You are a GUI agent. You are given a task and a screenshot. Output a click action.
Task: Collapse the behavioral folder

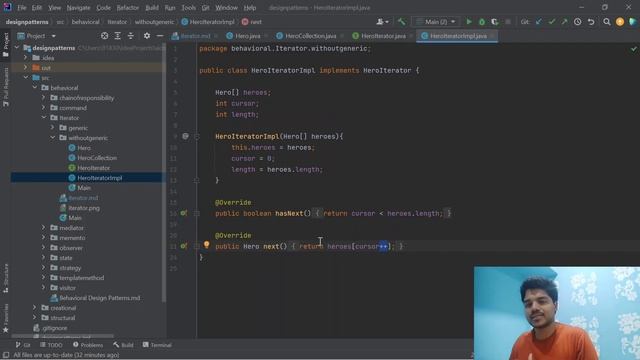pyautogui.click(x=34, y=88)
